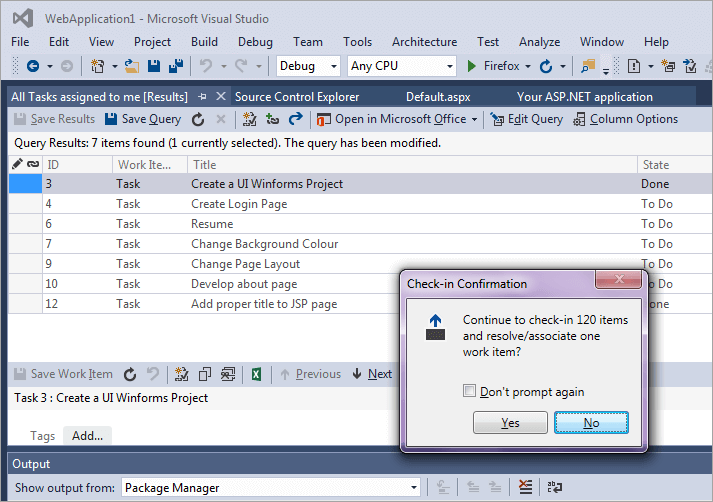Screen dimensions: 713x502
Task: Click Save Query button
Action: 143,119
